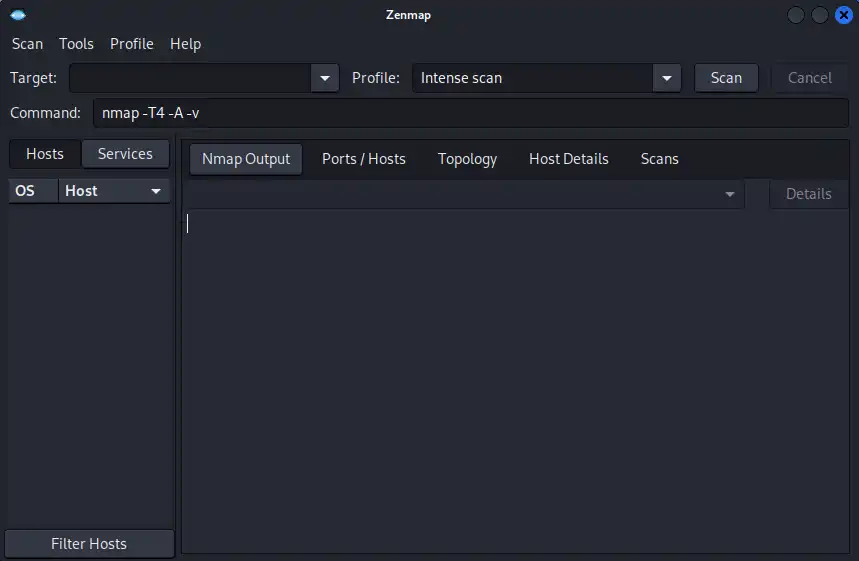Click the Host column sort arrow
859x561 pixels.
(156, 191)
